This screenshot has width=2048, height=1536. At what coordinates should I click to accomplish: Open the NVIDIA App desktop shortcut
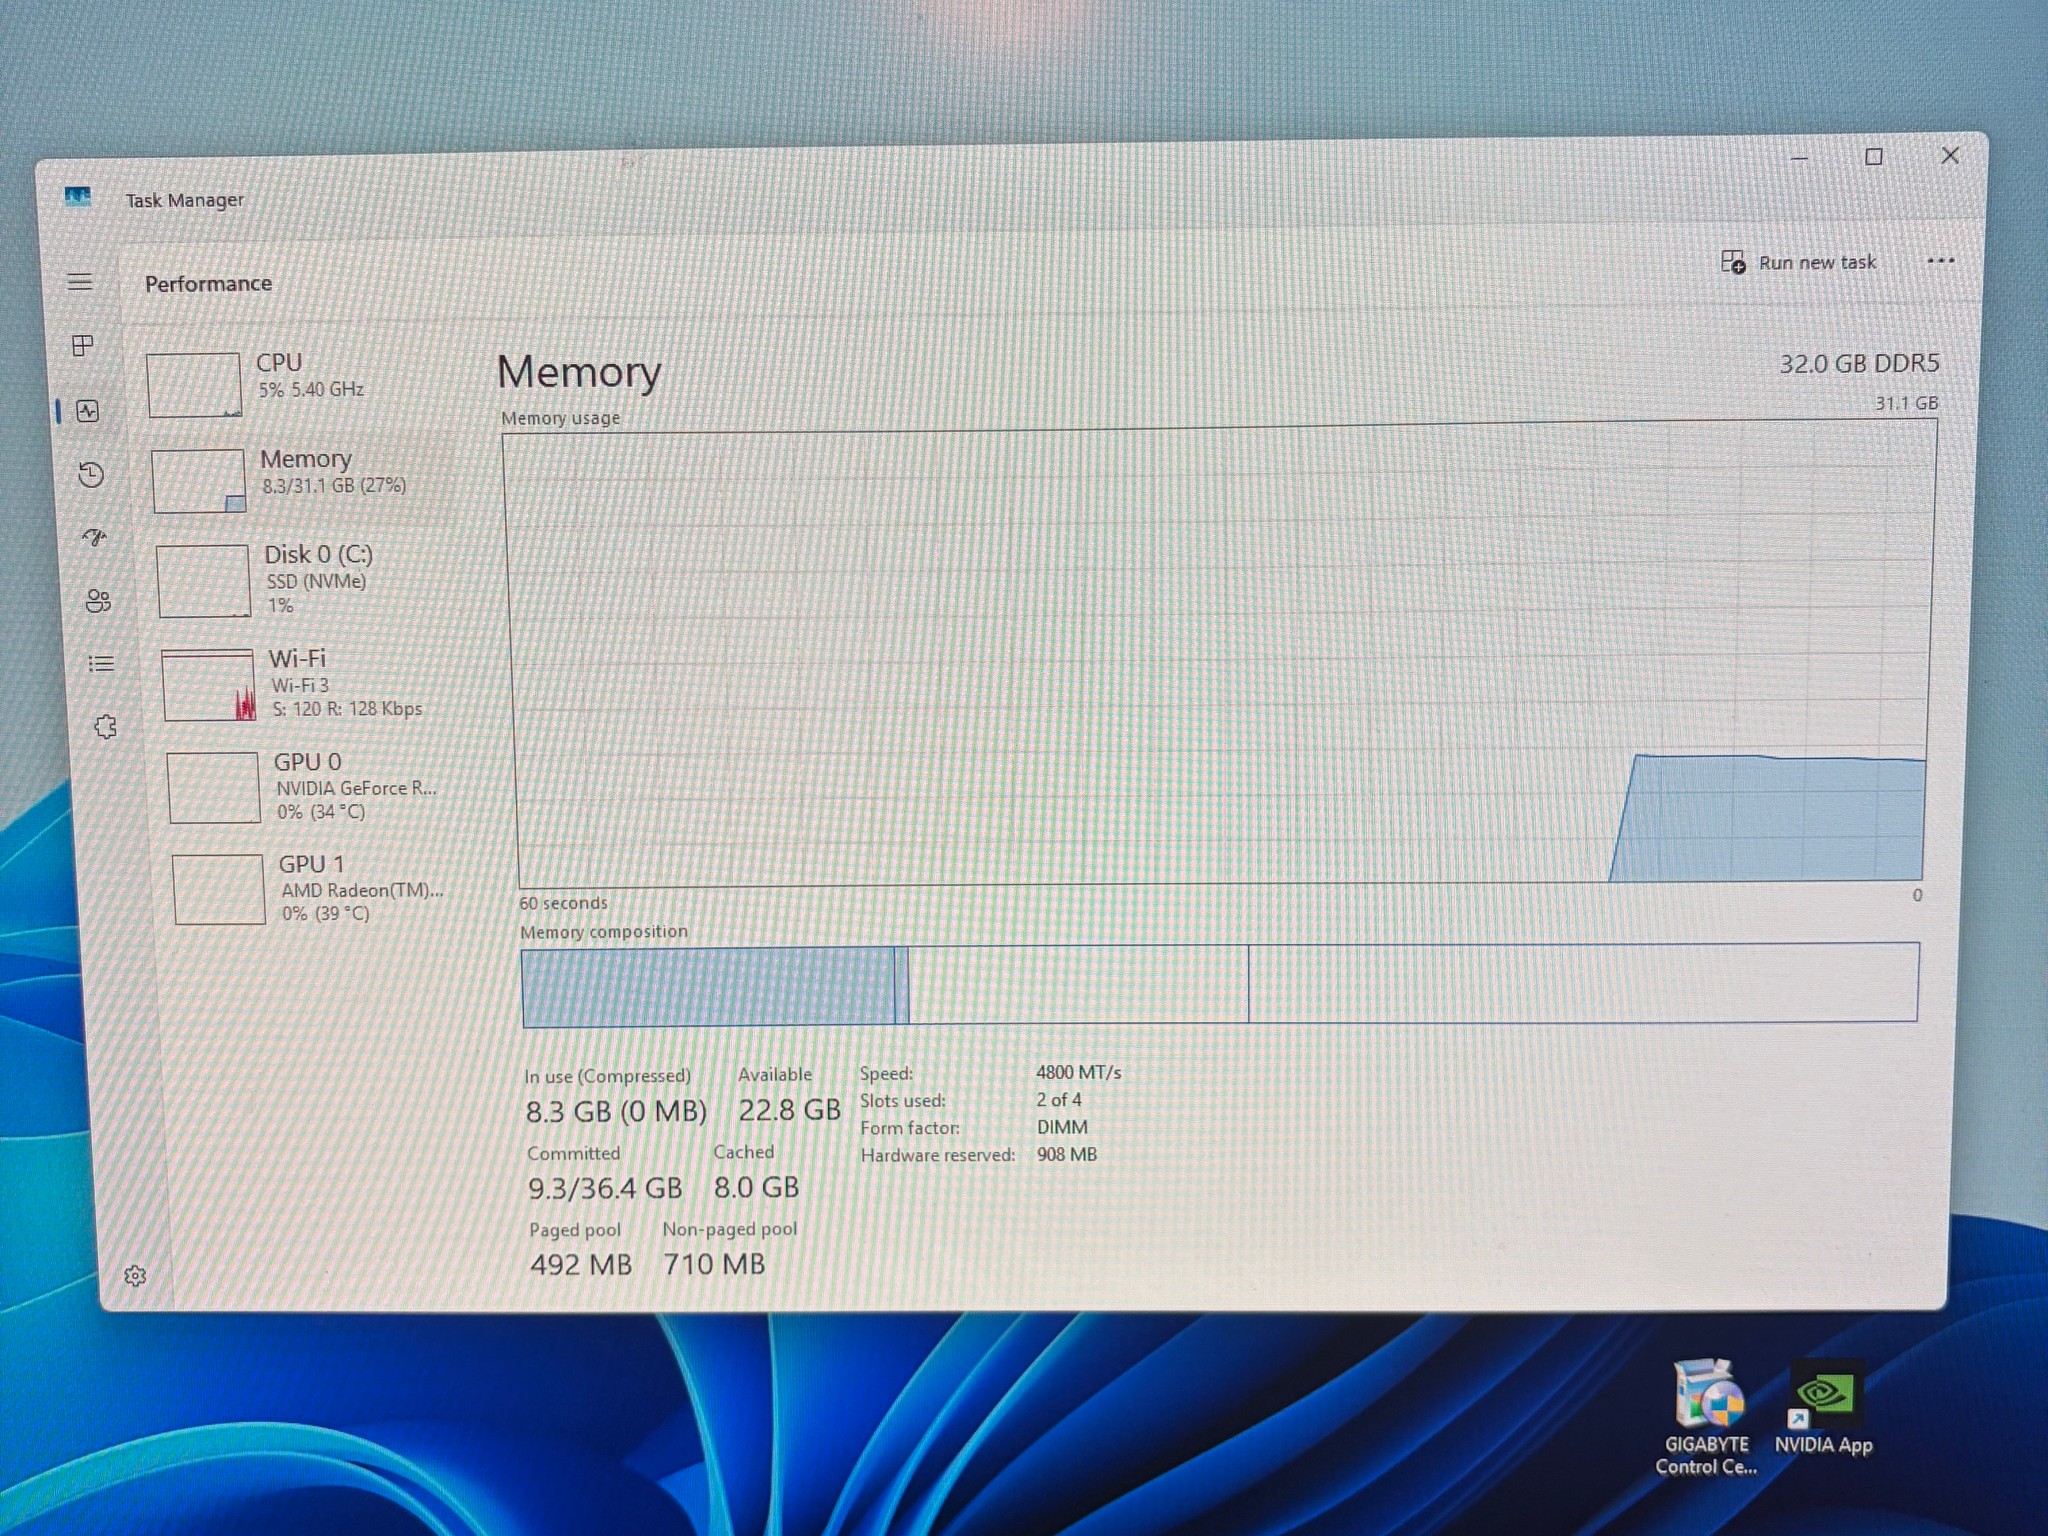(x=1824, y=1408)
